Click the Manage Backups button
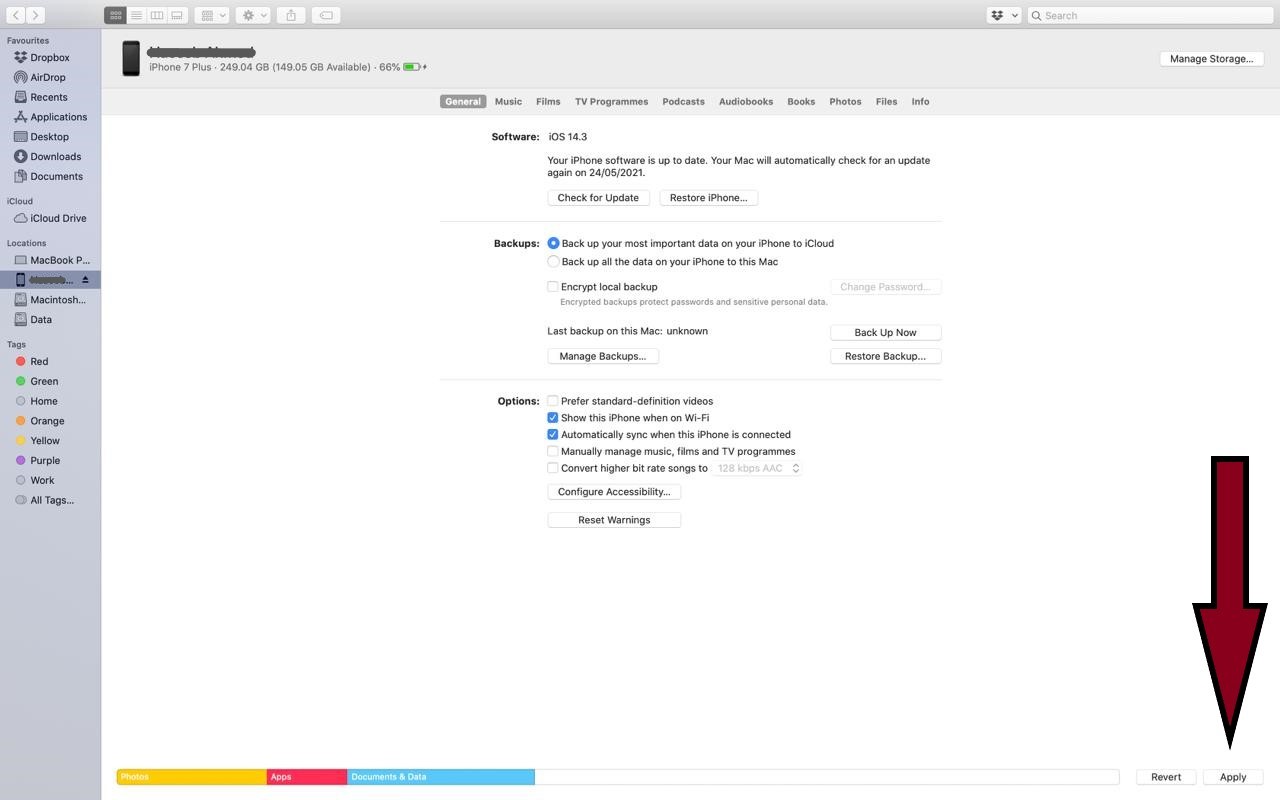 tap(603, 355)
